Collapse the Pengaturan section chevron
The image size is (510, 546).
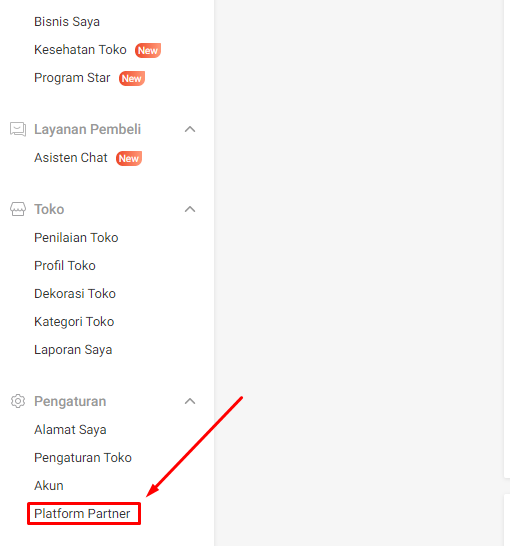190,401
